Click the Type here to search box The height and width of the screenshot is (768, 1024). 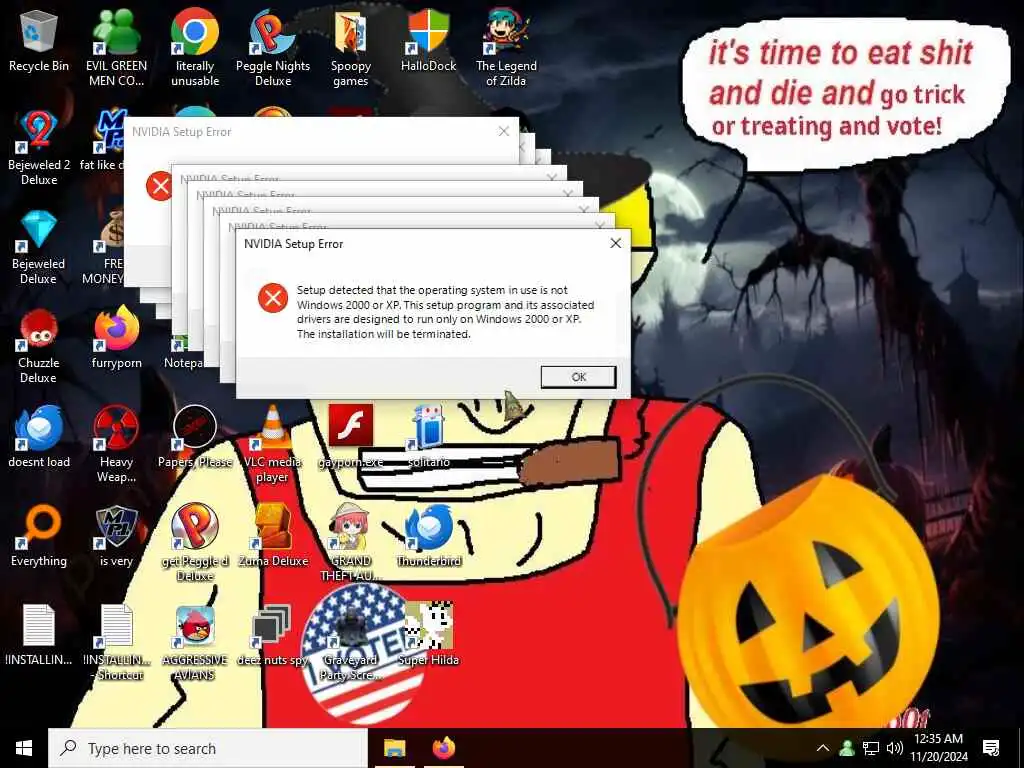click(x=208, y=748)
